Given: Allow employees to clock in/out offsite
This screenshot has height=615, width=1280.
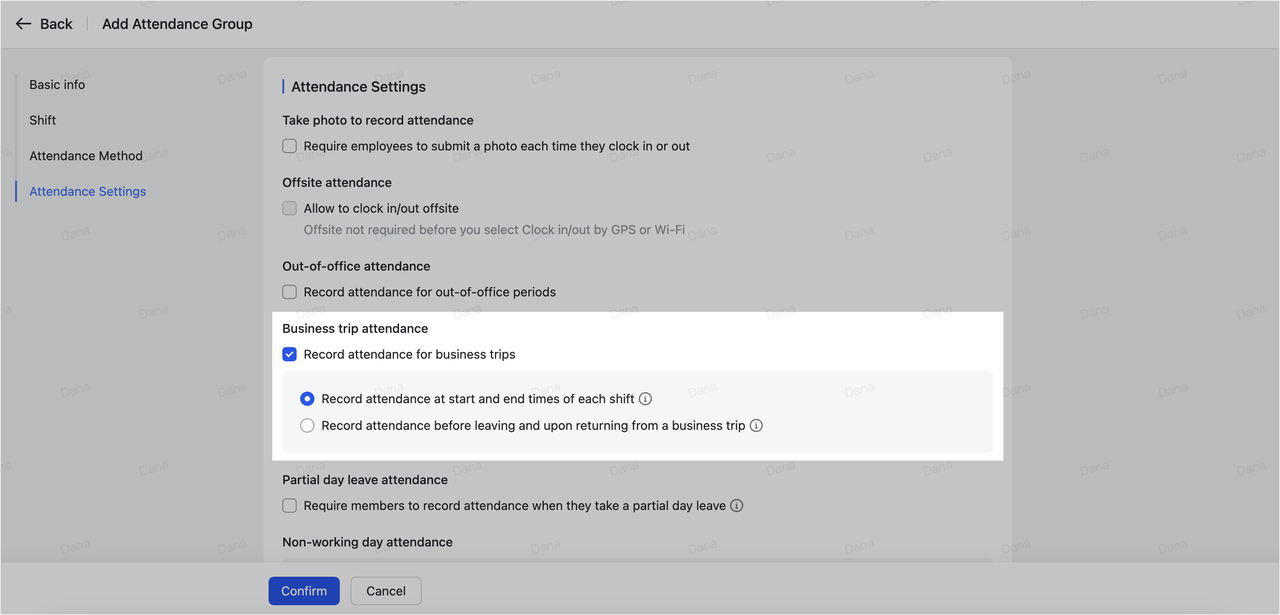Looking at the screenshot, I should [x=289, y=208].
